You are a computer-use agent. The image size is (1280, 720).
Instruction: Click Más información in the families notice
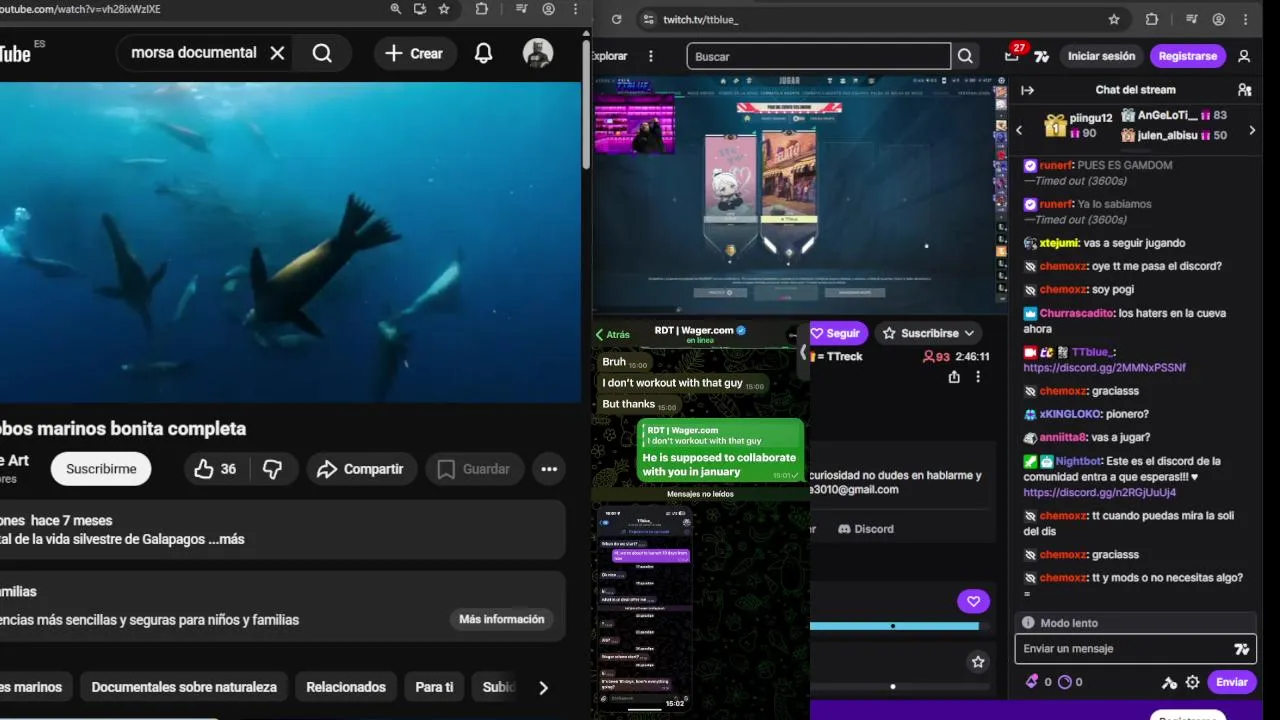coord(502,619)
